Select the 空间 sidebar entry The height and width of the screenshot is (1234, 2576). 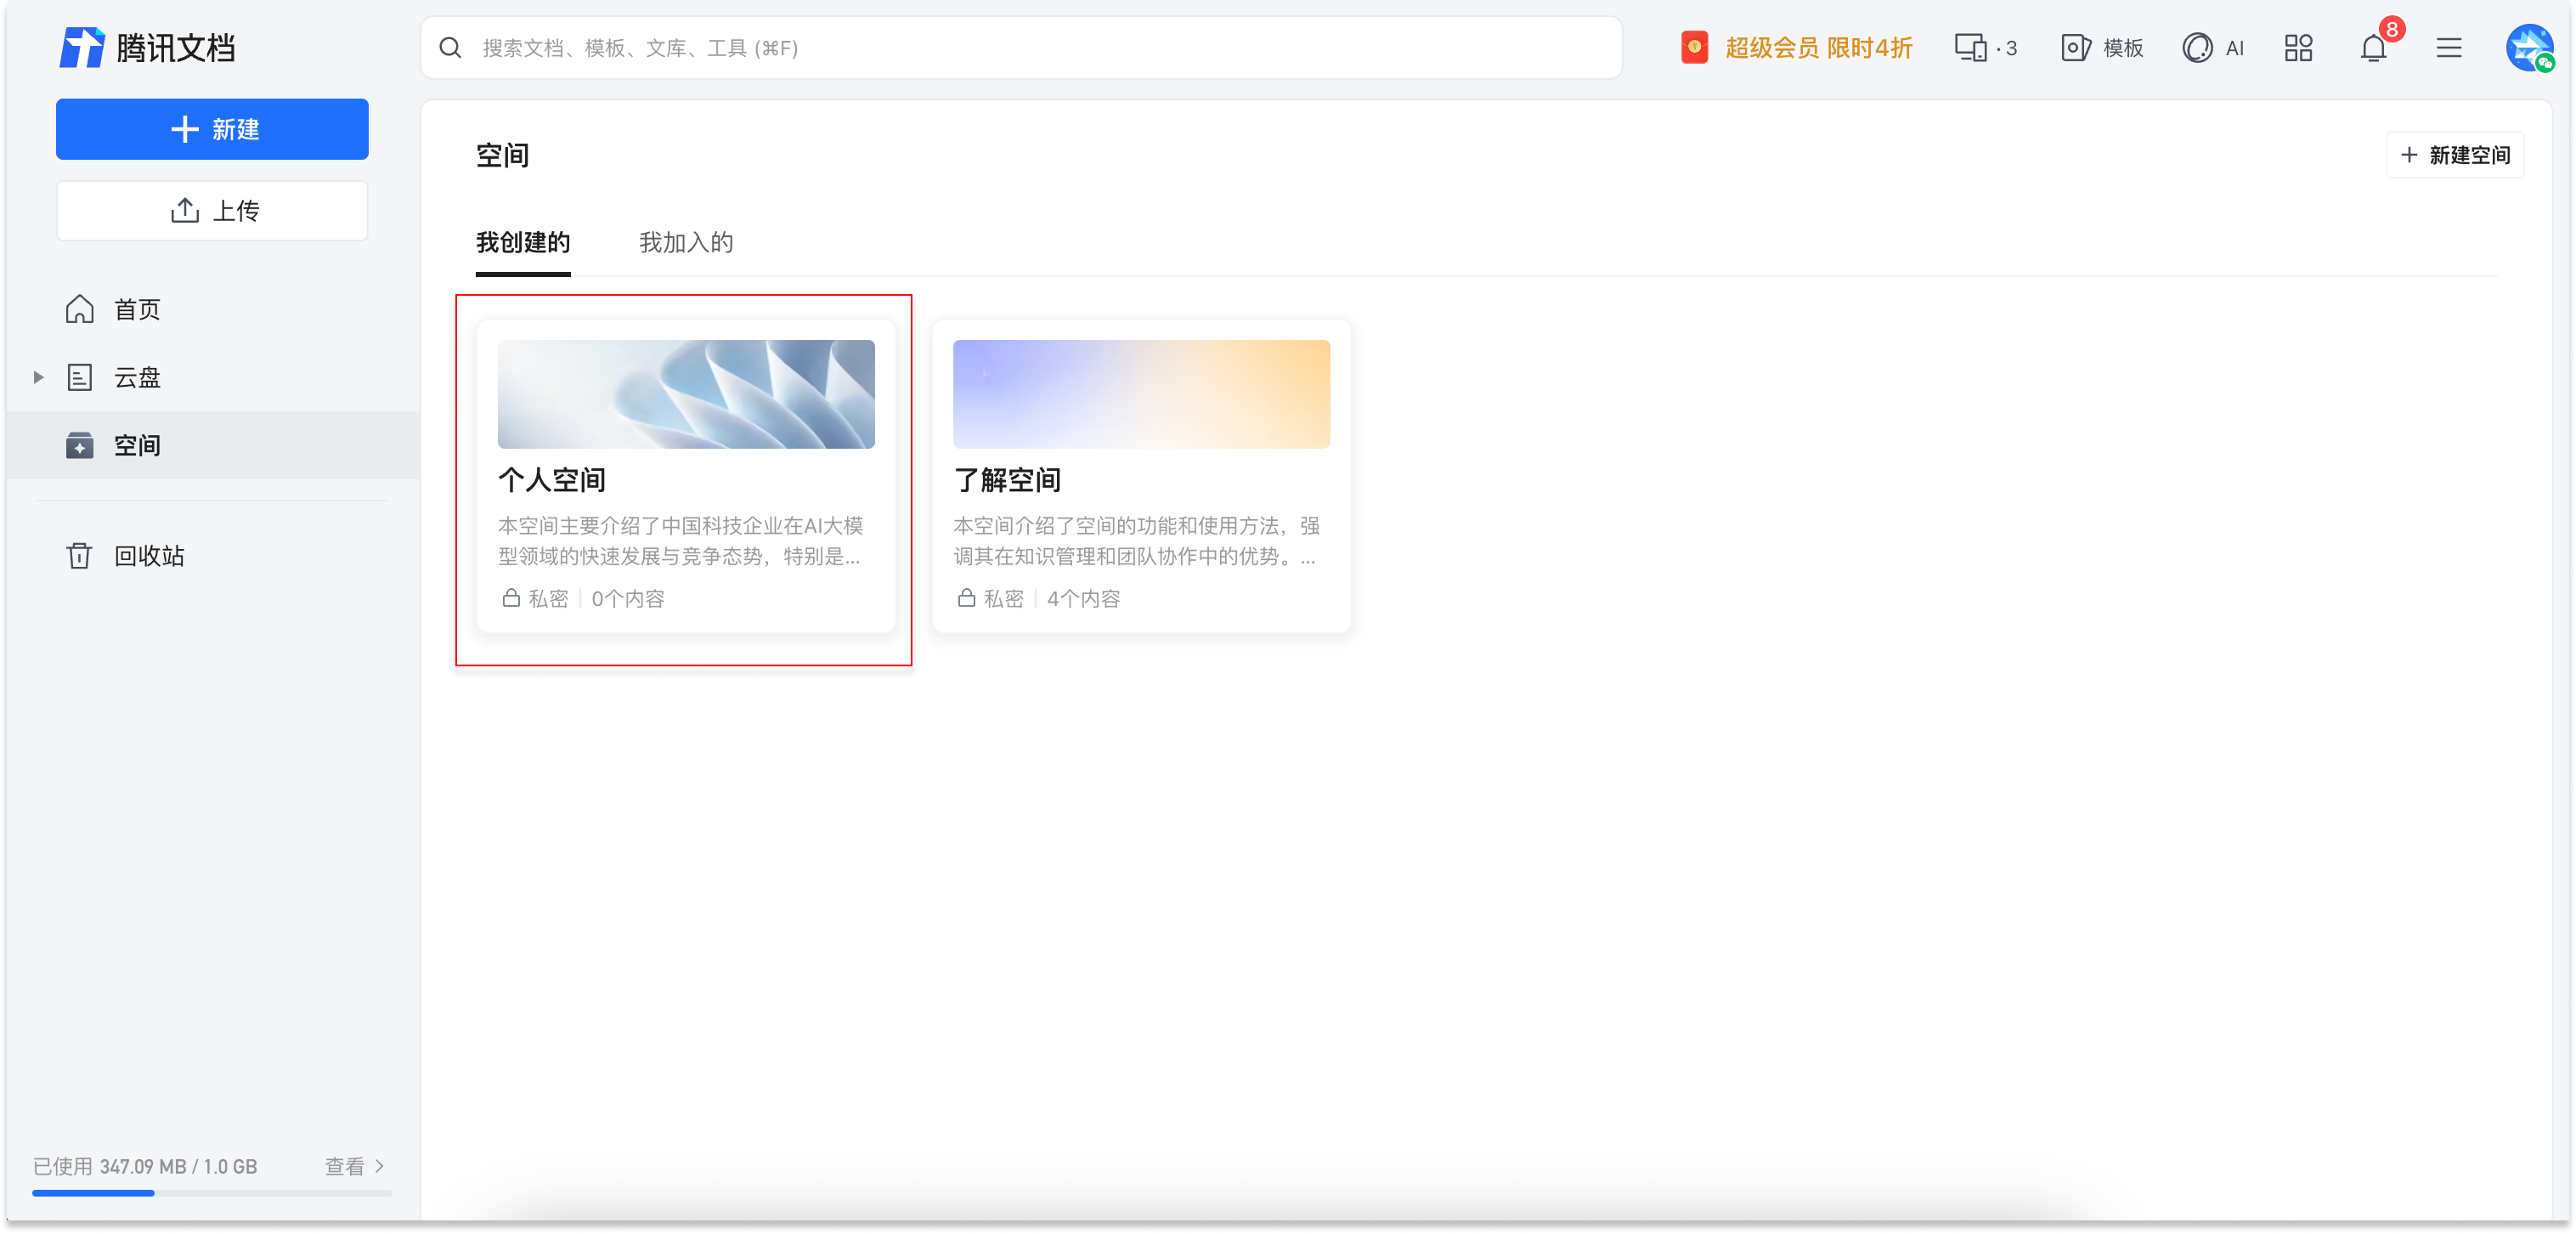[136, 446]
